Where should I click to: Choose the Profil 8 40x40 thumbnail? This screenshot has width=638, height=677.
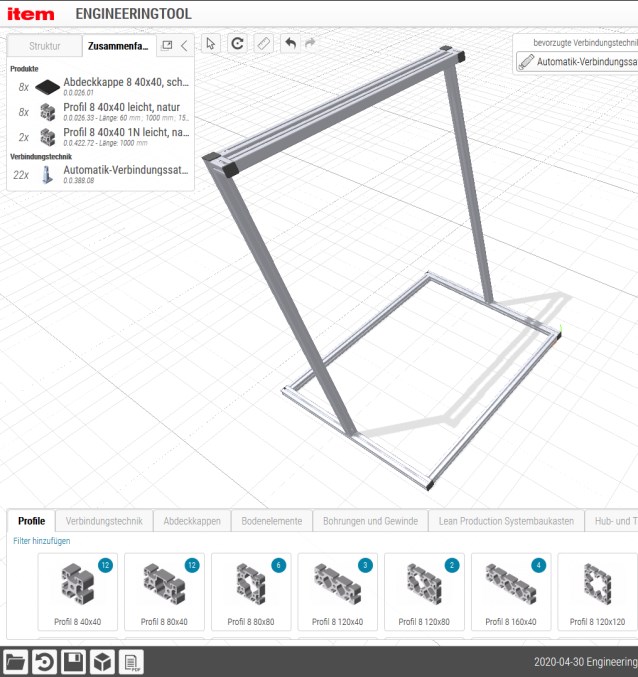(78, 592)
